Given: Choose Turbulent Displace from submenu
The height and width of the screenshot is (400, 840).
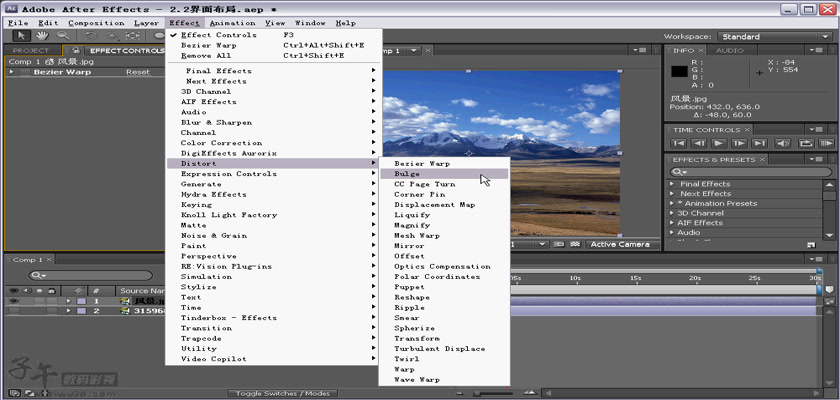Looking at the screenshot, I should [x=444, y=349].
